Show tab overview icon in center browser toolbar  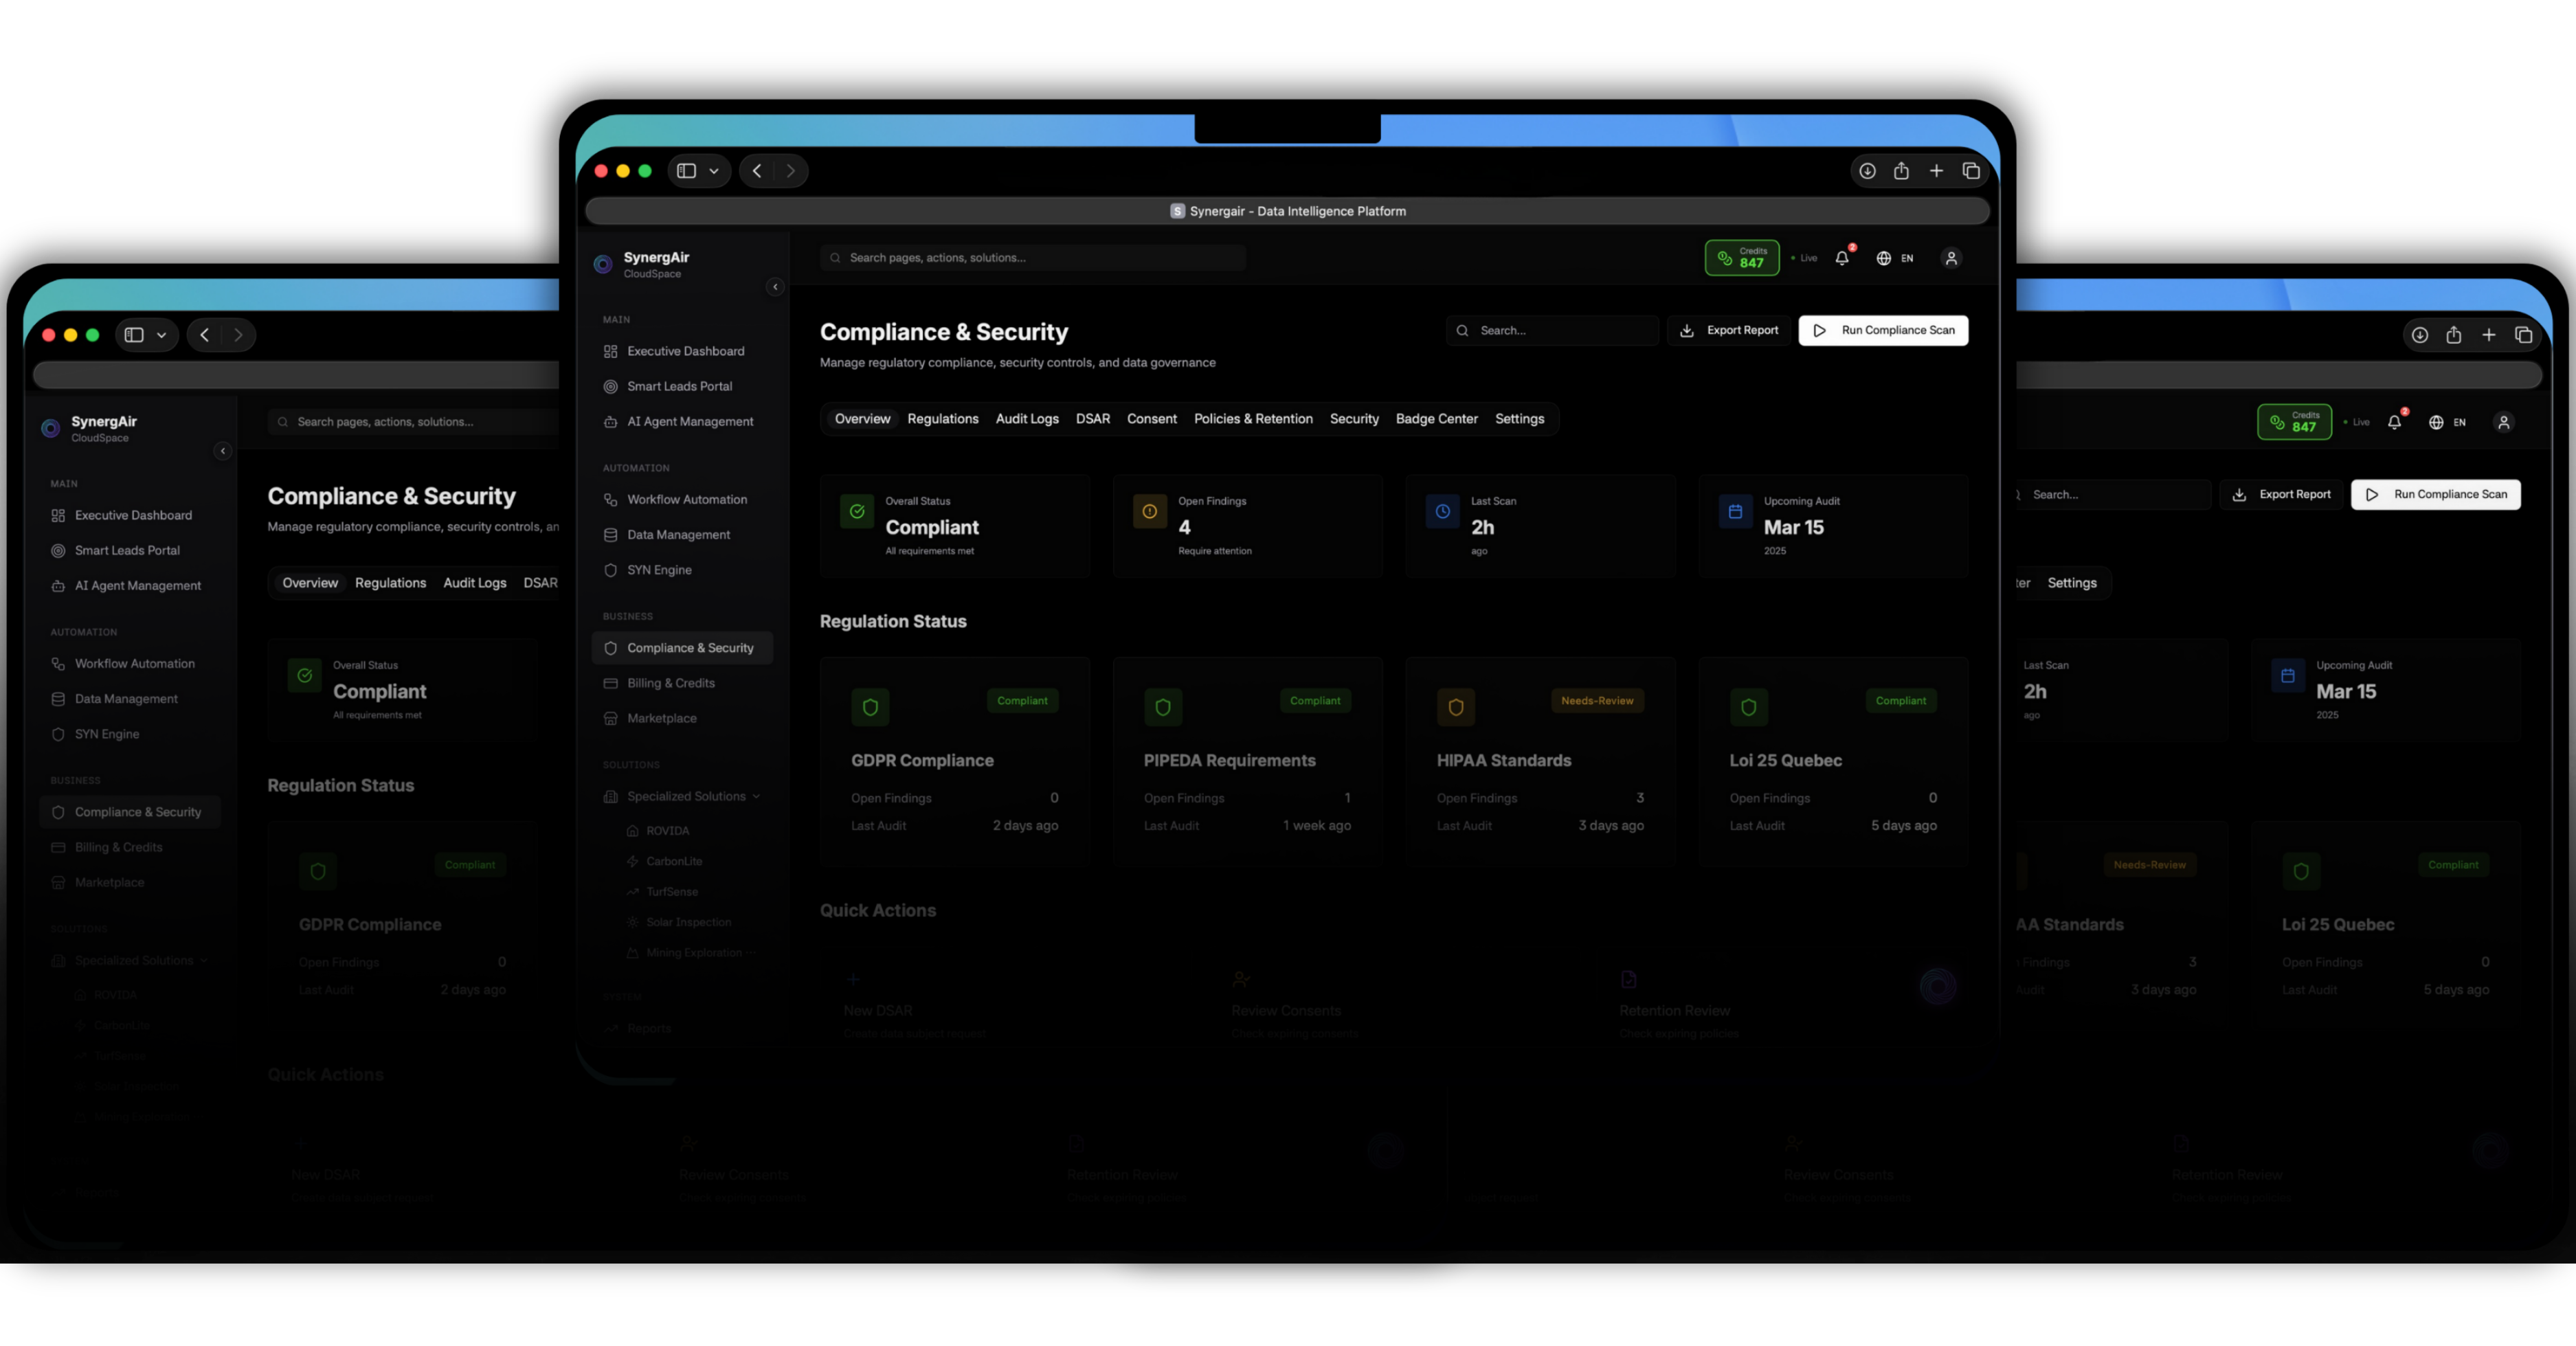(x=1971, y=171)
